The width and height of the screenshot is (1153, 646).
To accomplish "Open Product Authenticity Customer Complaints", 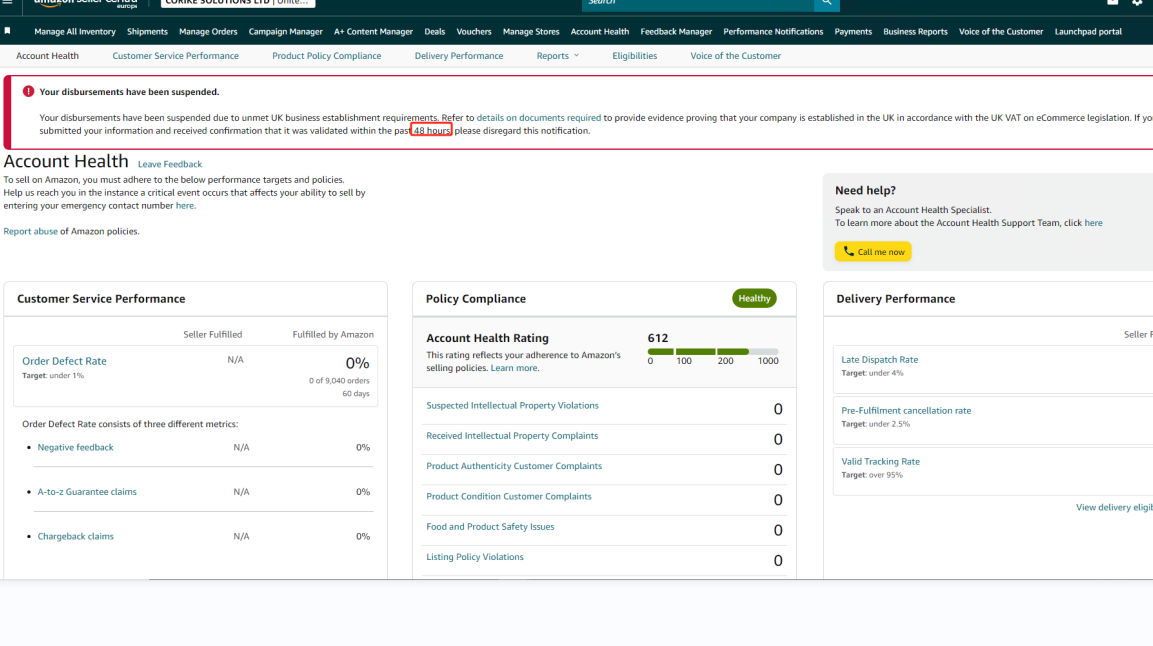I will (x=514, y=466).
